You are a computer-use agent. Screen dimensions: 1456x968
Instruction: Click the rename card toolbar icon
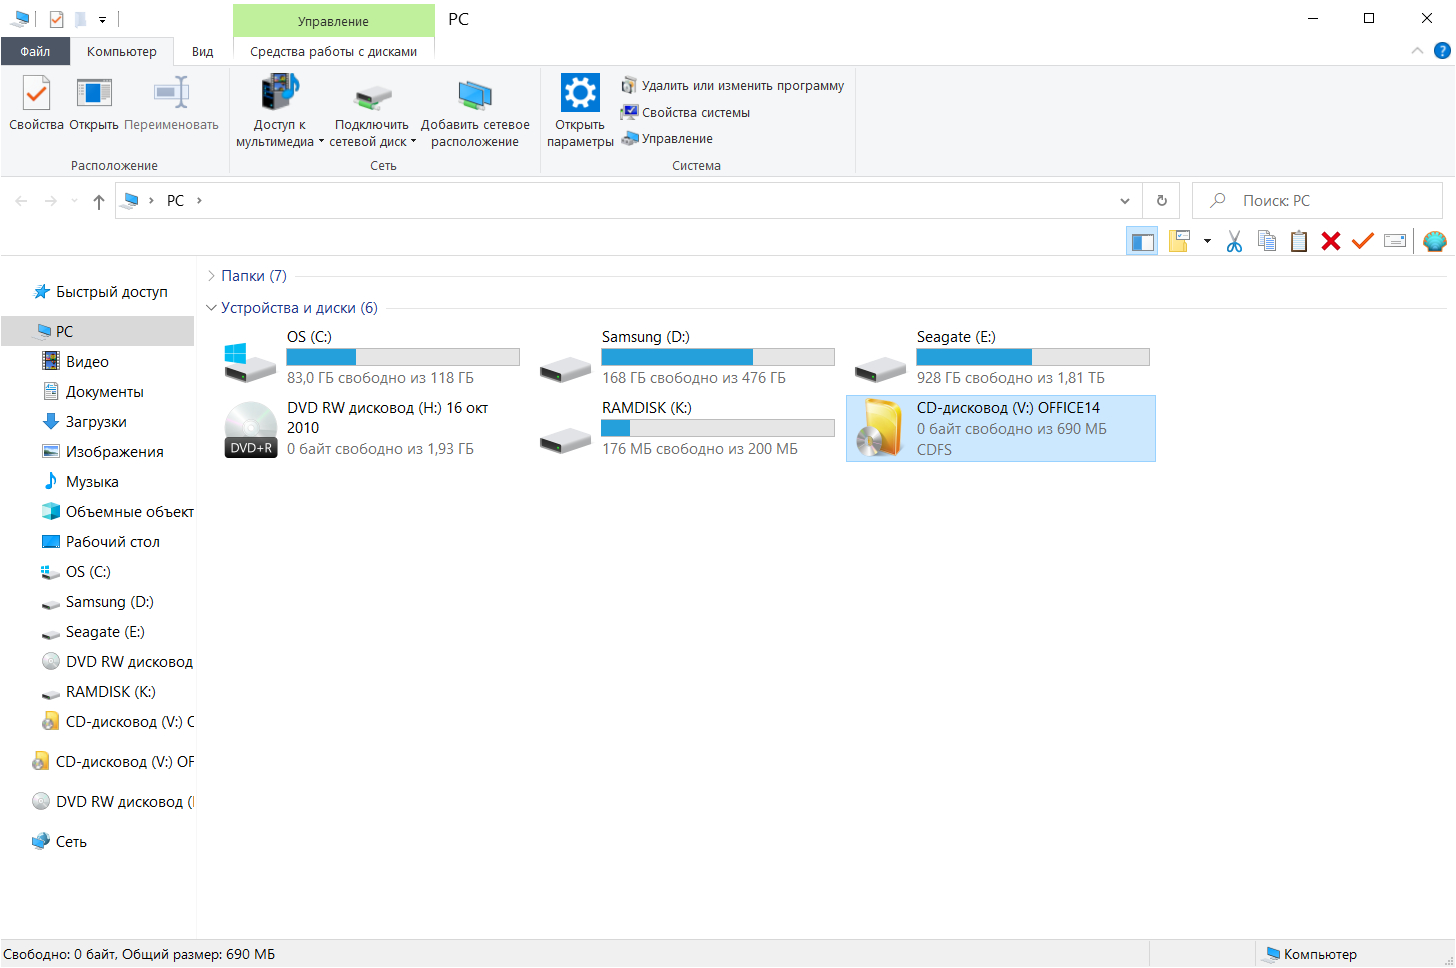click(x=1395, y=241)
